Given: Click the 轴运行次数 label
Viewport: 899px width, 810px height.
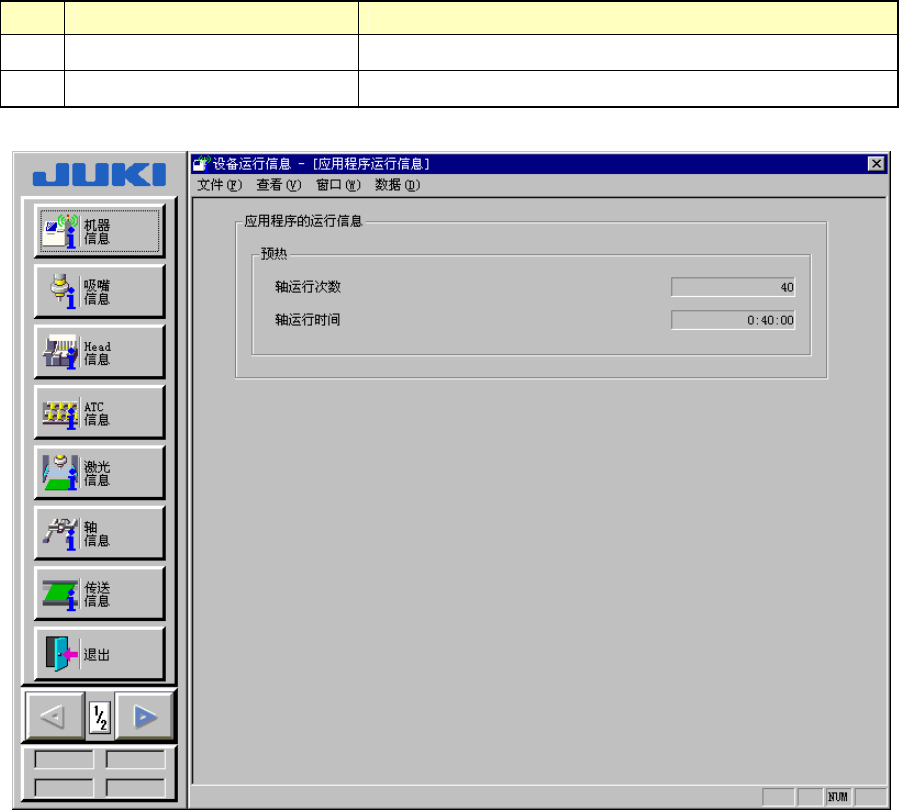Looking at the screenshot, I should pyautogui.click(x=308, y=287).
